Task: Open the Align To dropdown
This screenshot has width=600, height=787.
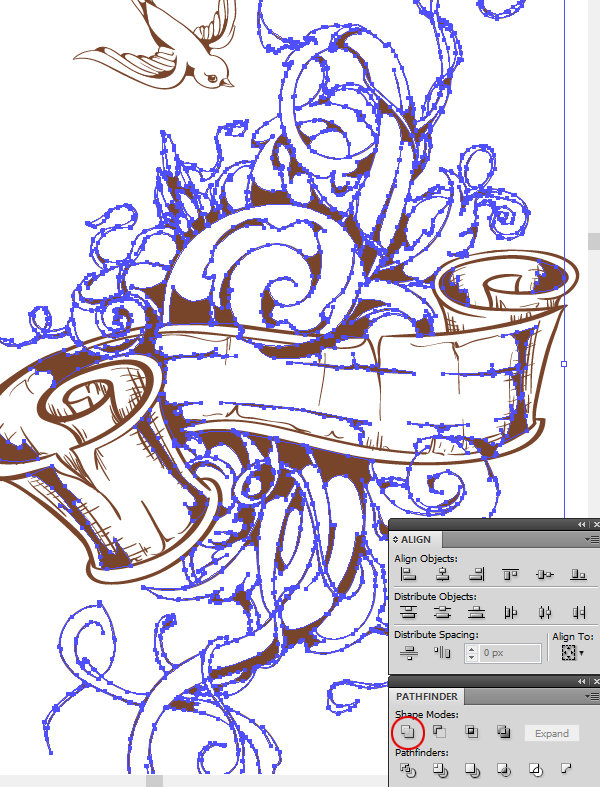Action: coord(572,652)
